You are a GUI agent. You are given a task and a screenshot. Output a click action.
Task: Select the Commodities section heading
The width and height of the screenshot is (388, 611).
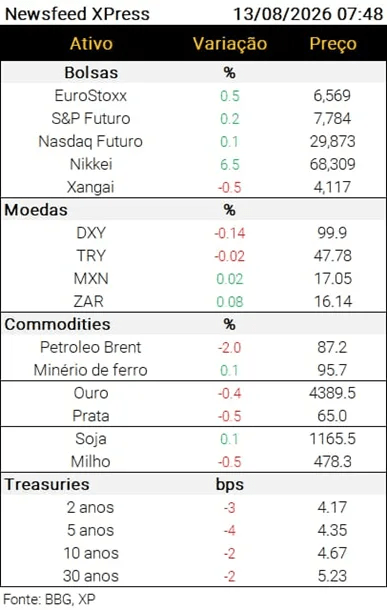point(57,324)
